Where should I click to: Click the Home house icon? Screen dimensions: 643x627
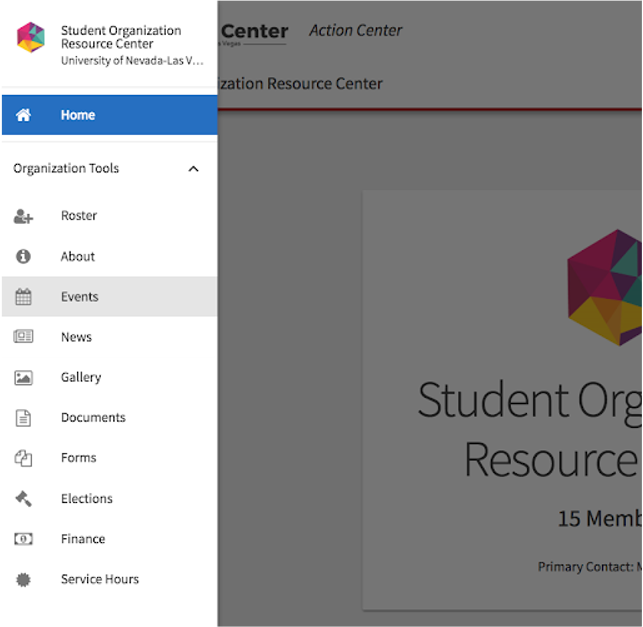pyautogui.click(x=23, y=115)
